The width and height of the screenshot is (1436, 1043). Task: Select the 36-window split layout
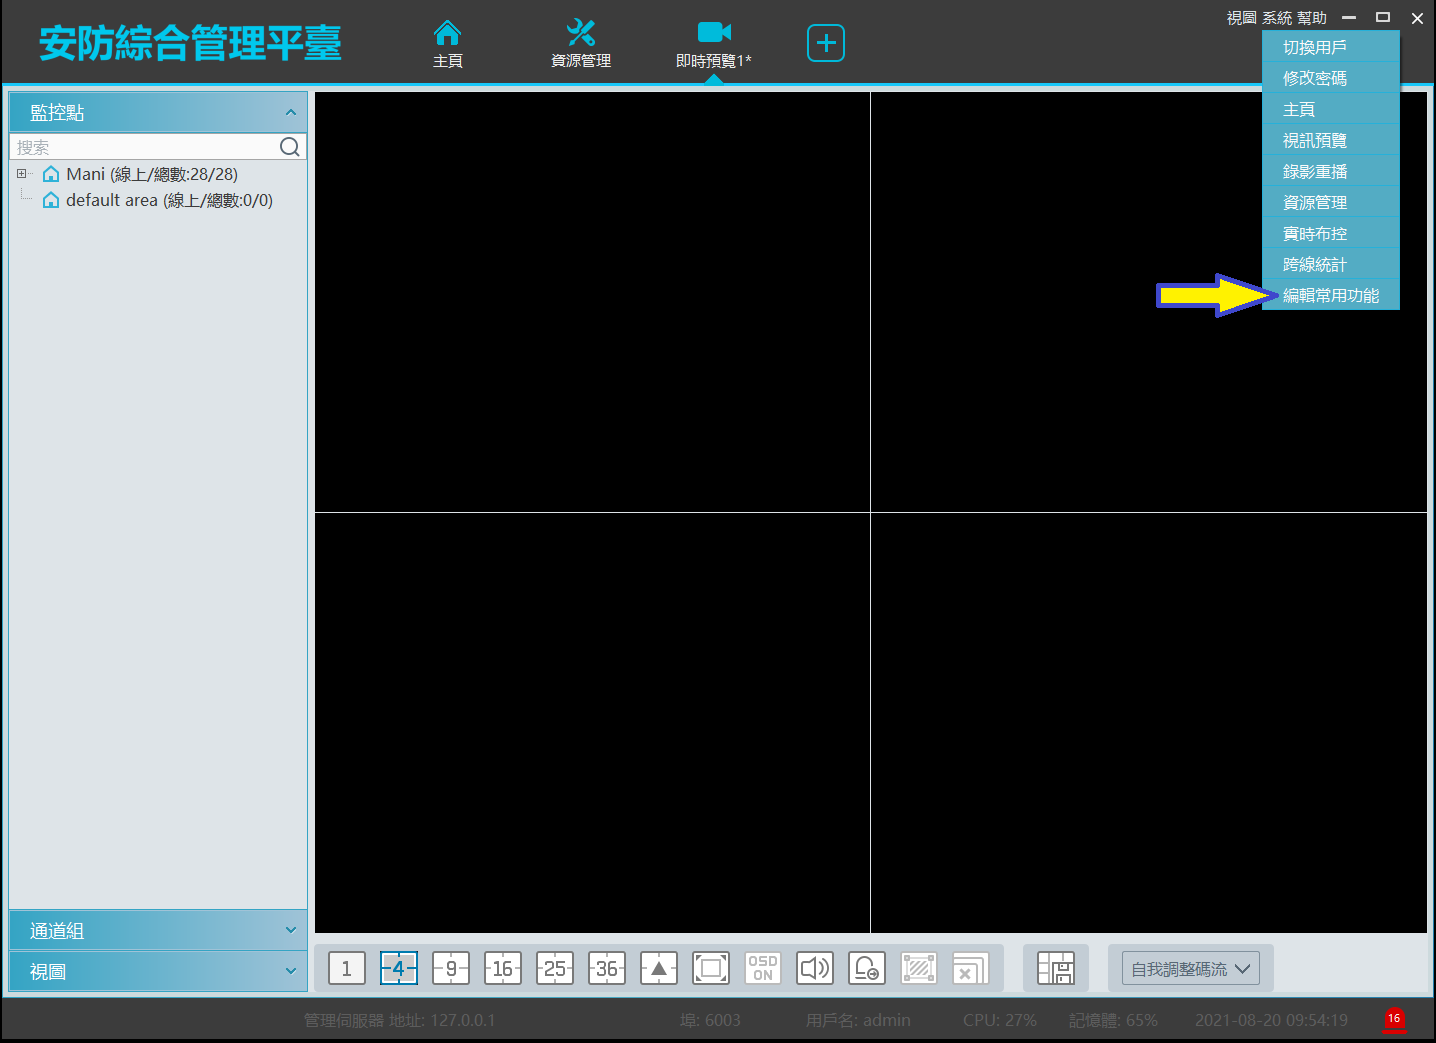(x=606, y=968)
